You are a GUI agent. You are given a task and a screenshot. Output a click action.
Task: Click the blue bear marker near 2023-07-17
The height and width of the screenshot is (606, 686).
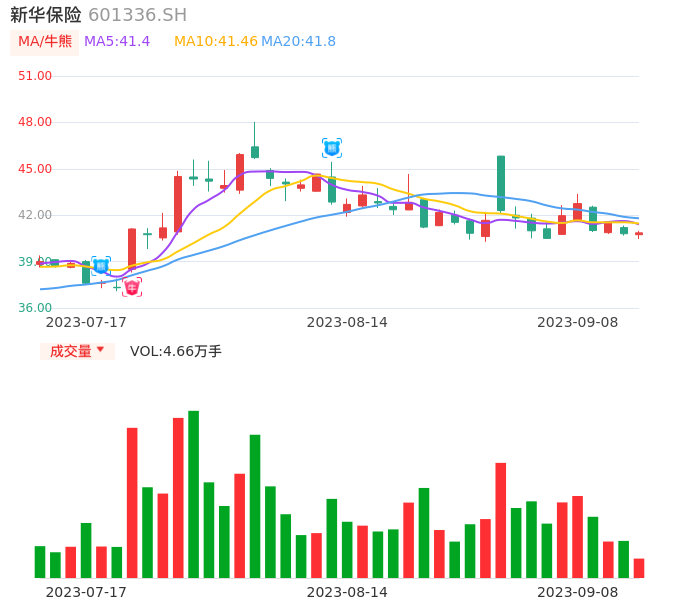pos(101,266)
